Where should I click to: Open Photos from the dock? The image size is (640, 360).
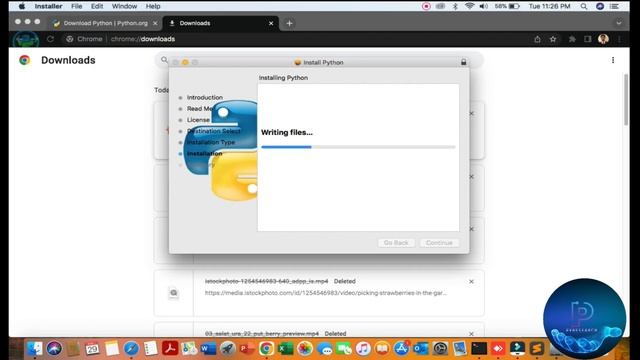point(304,349)
